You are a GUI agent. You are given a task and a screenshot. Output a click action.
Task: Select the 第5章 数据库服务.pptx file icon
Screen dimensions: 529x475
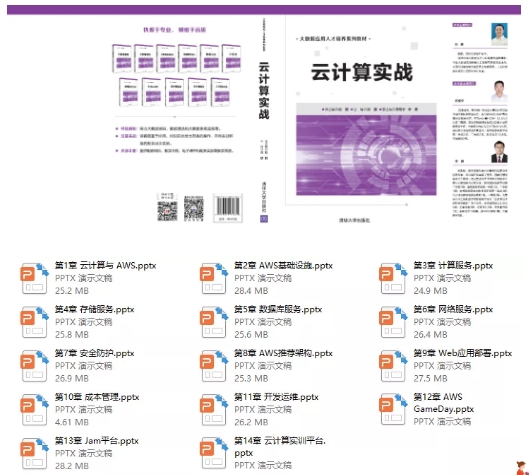tap(214, 322)
